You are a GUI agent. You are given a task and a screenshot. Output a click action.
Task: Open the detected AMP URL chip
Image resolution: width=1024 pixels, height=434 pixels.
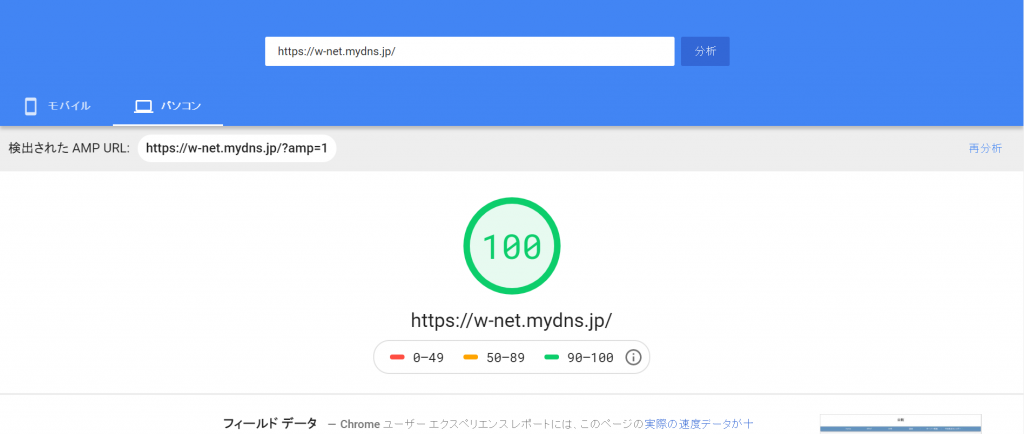click(x=237, y=148)
